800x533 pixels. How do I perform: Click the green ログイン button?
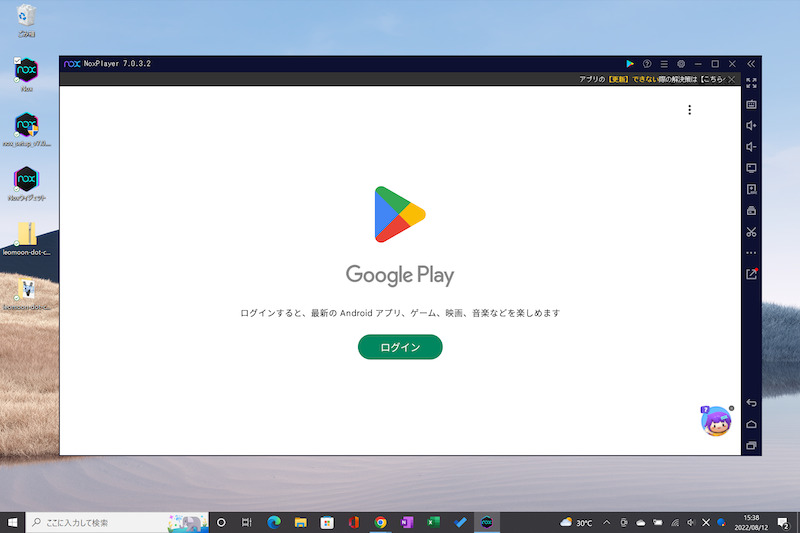pos(400,347)
